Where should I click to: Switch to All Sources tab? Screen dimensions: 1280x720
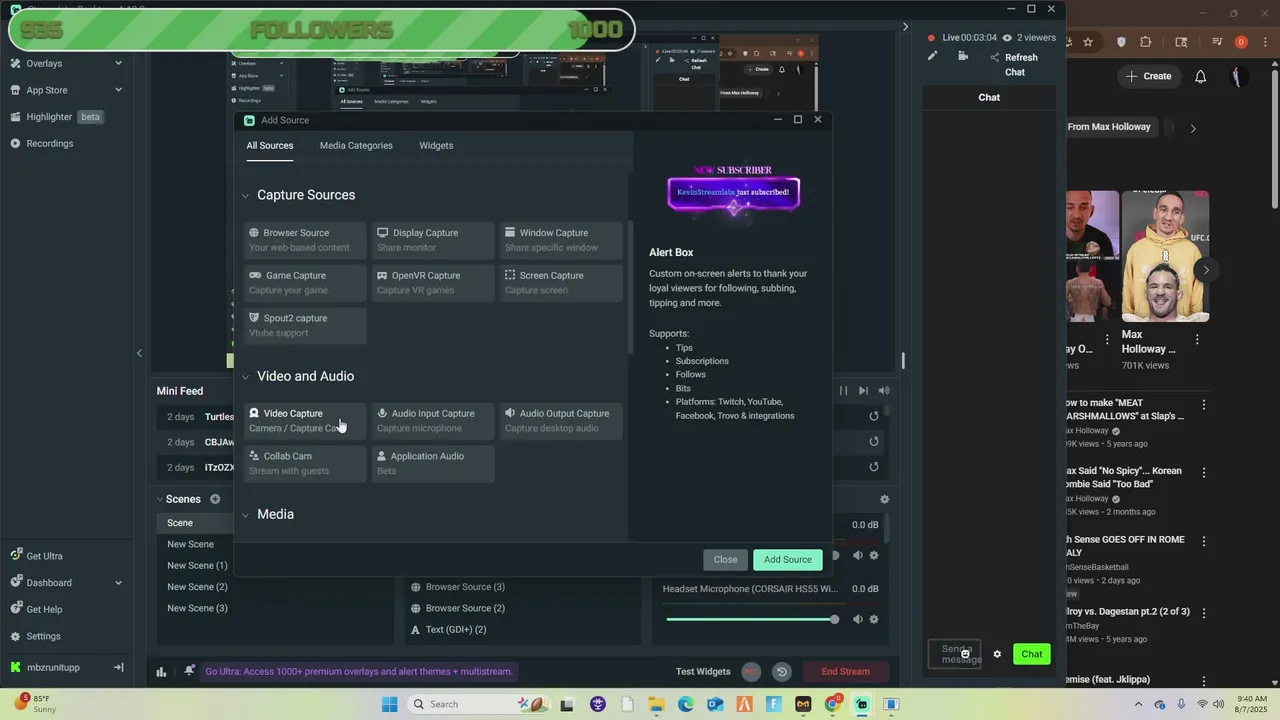[x=270, y=146]
